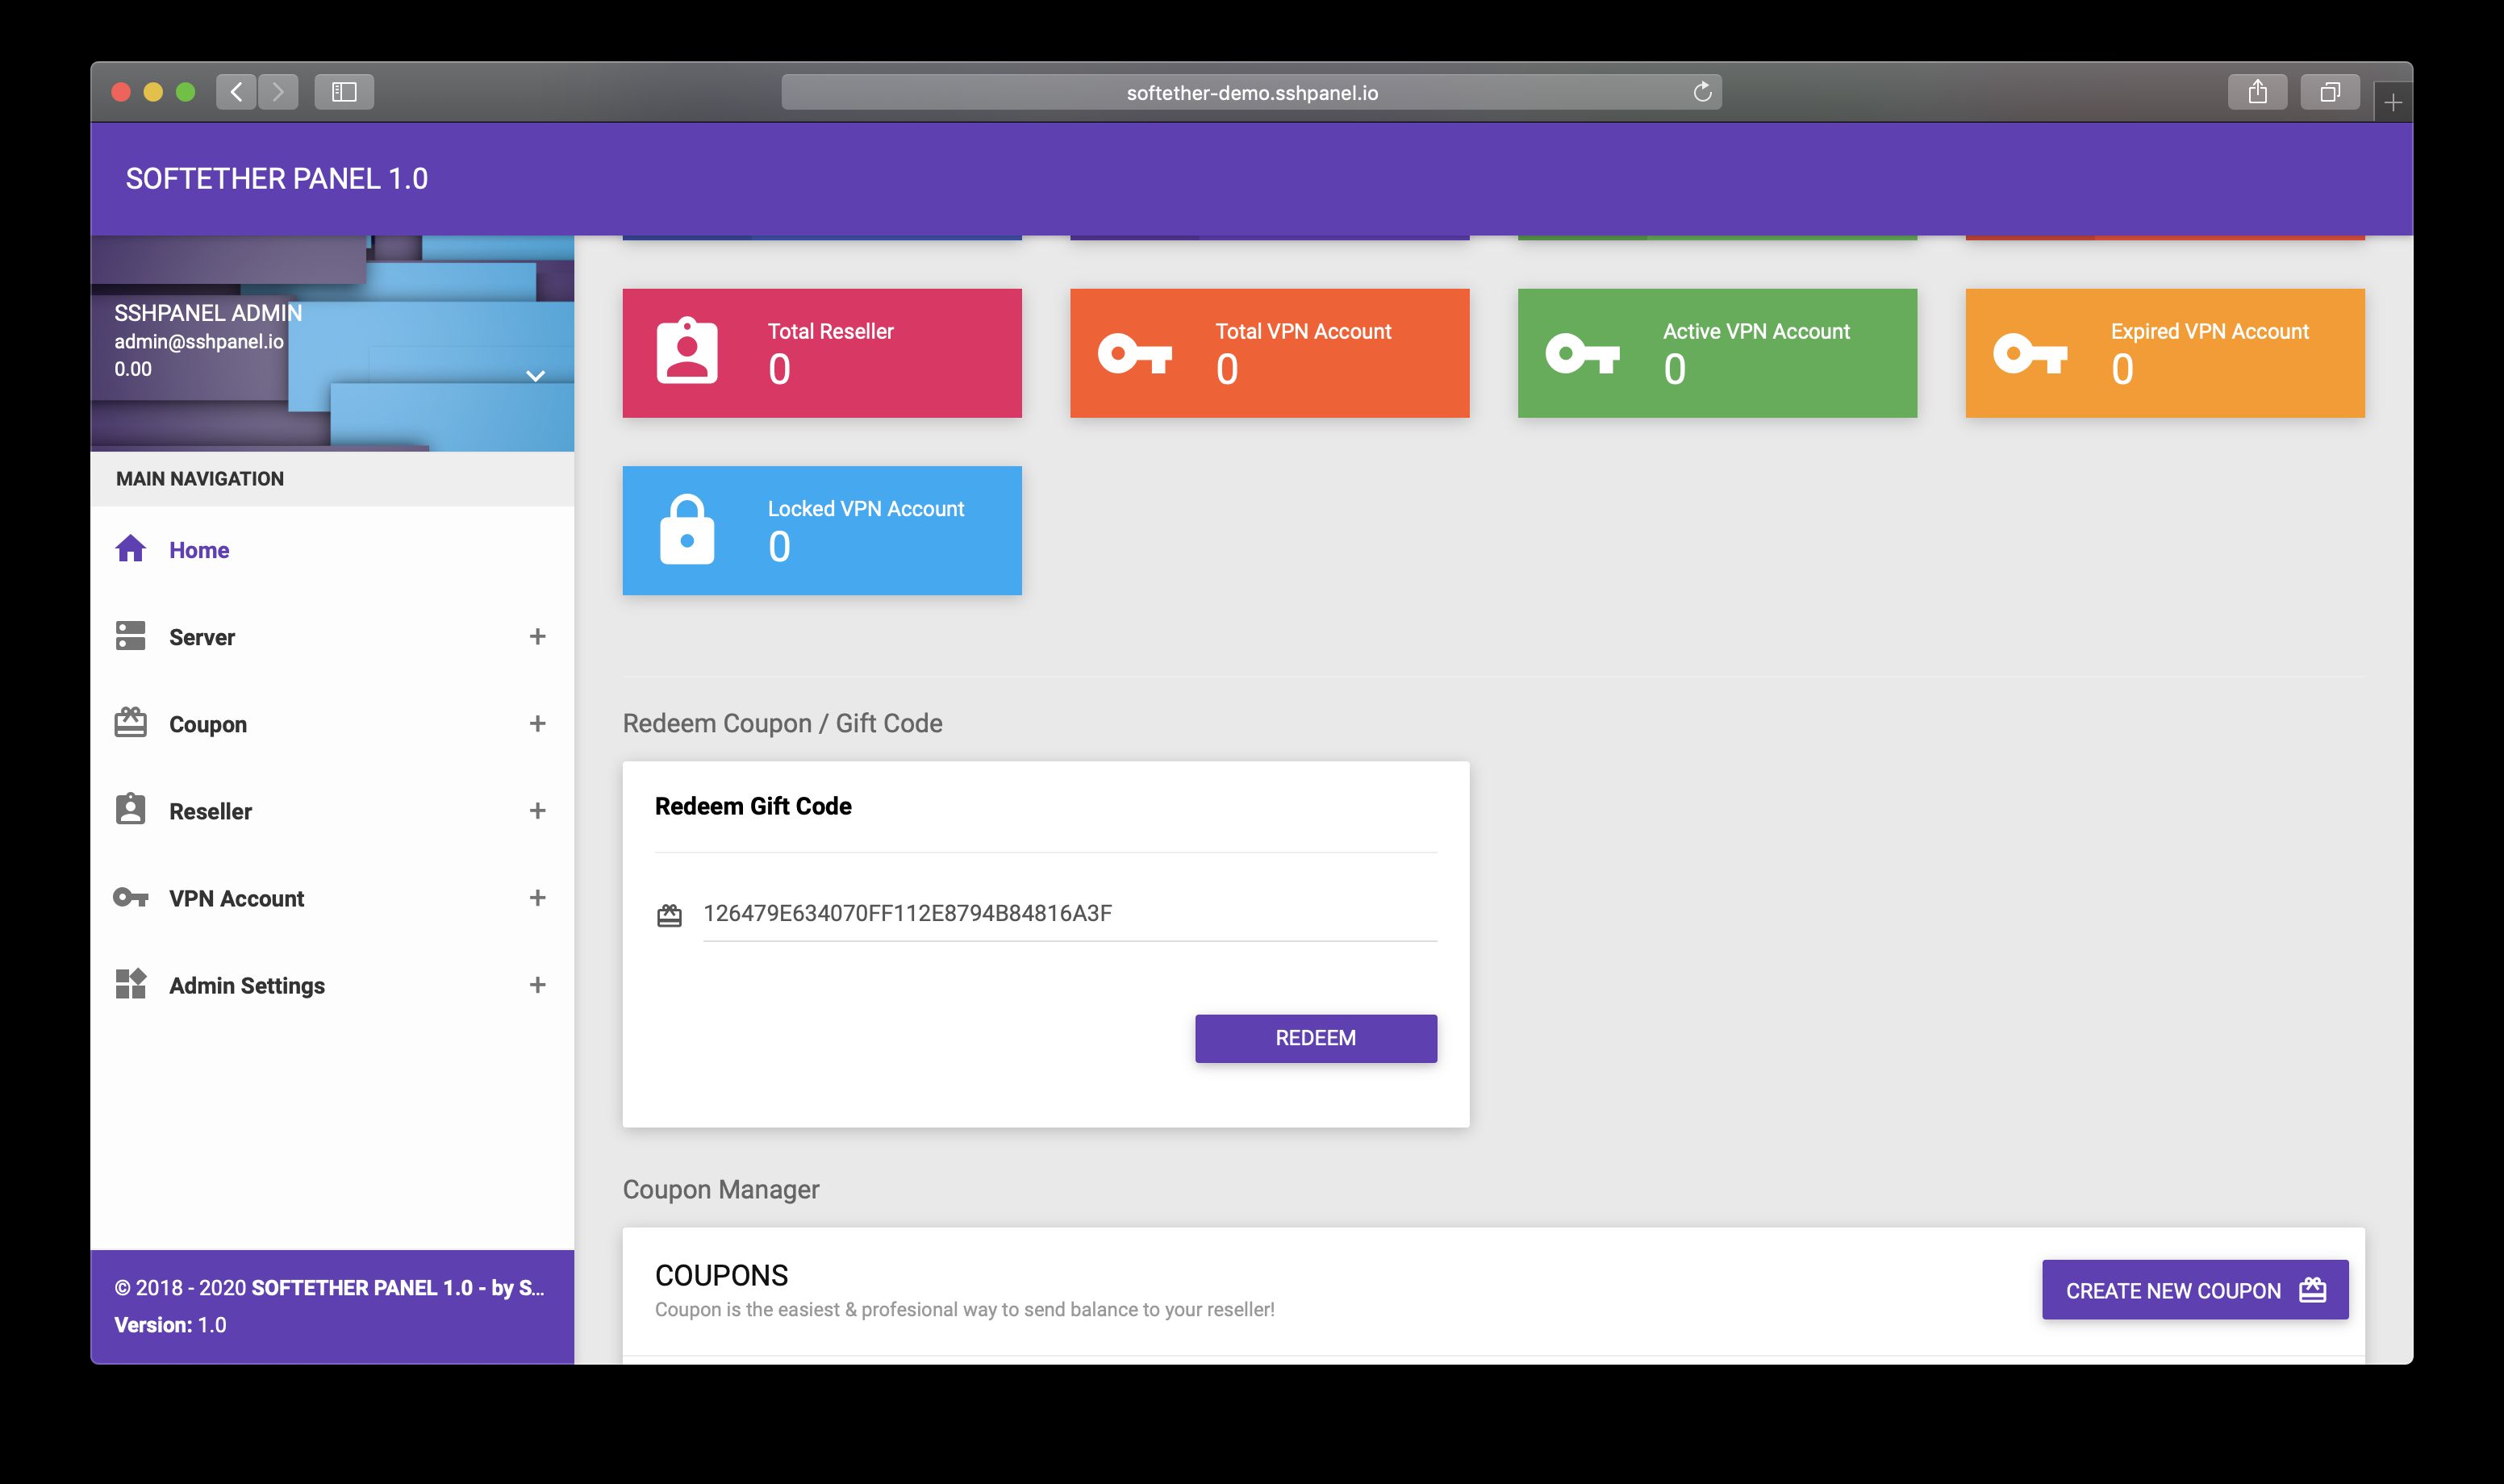Click the Home house icon in sidebar

tap(130, 549)
